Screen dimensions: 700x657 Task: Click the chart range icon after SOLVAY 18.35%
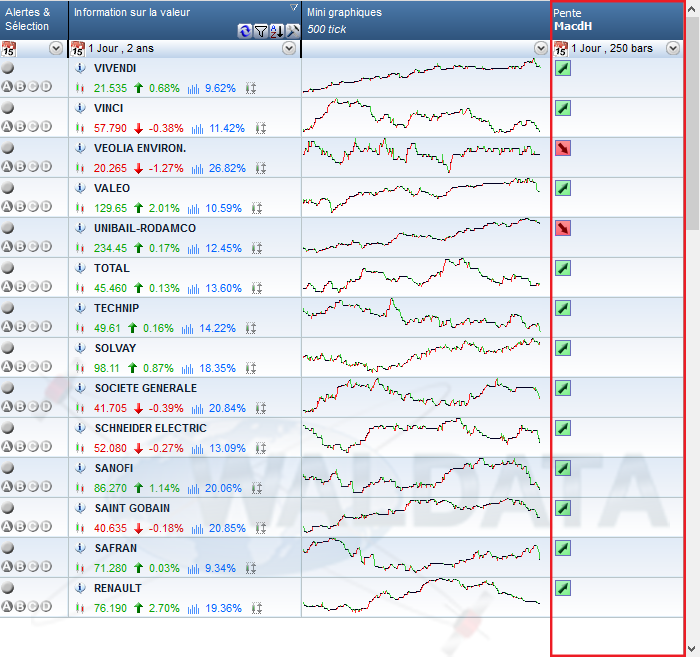pos(251,368)
